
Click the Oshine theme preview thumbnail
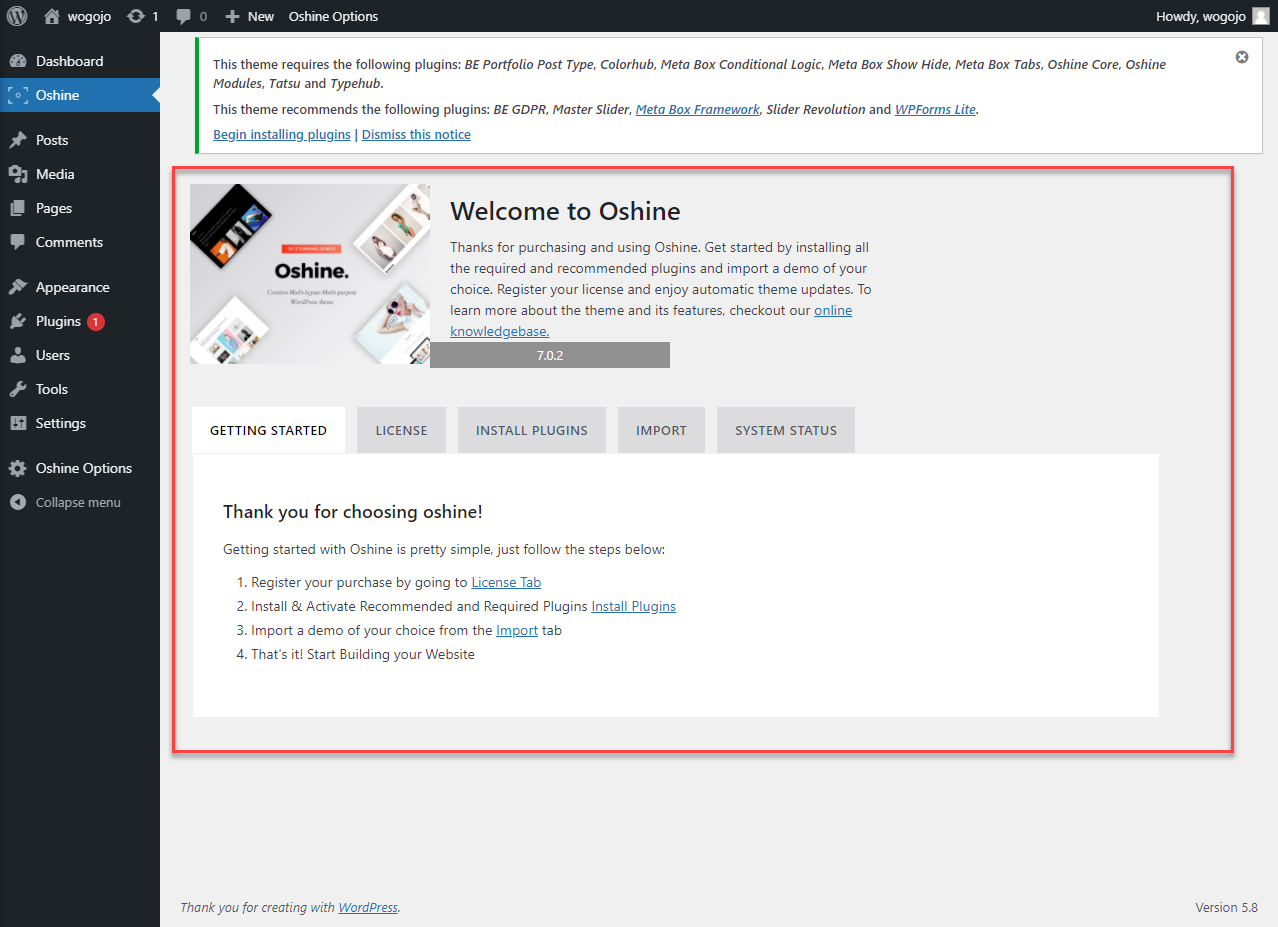pos(310,273)
